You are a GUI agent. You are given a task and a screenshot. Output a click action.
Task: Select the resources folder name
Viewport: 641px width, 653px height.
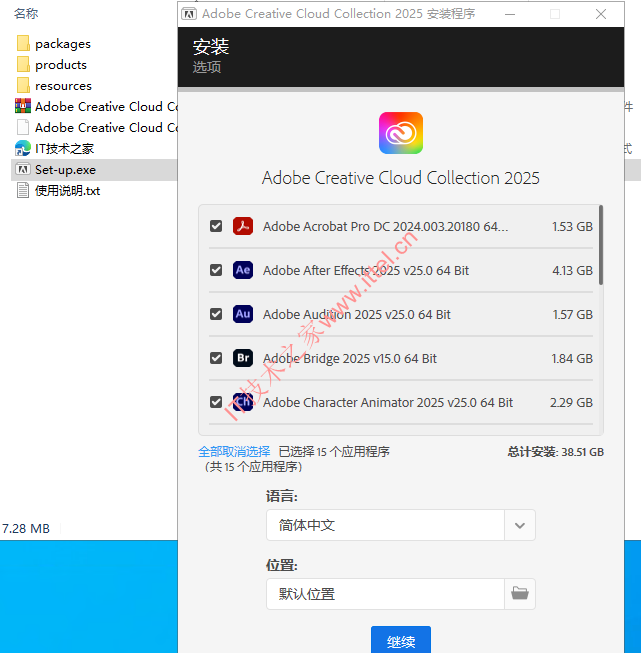pos(63,85)
